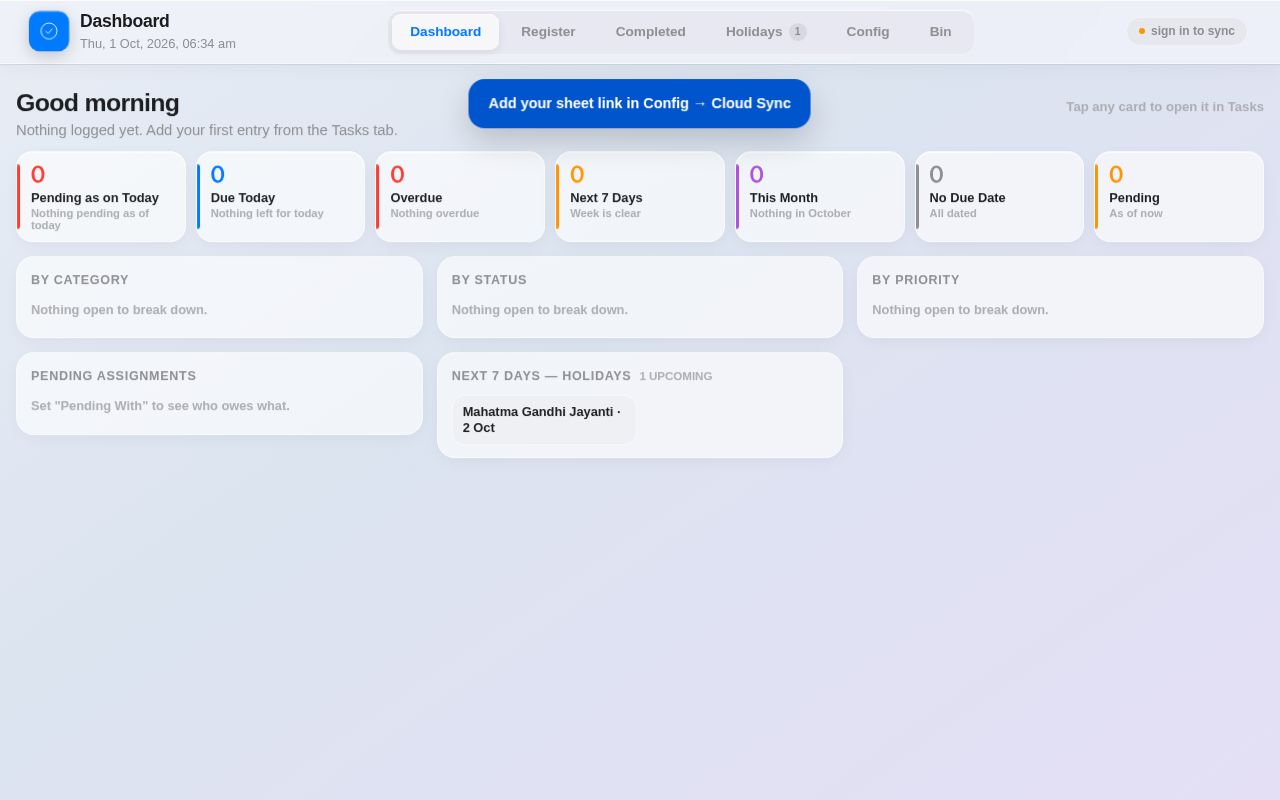Open the Bin tab
The image size is (1280, 800).
click(x=940, y=32)
